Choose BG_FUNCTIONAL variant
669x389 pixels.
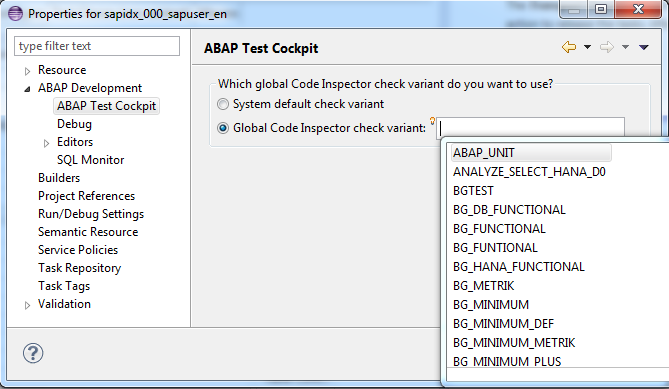click(x=499, y=229)
